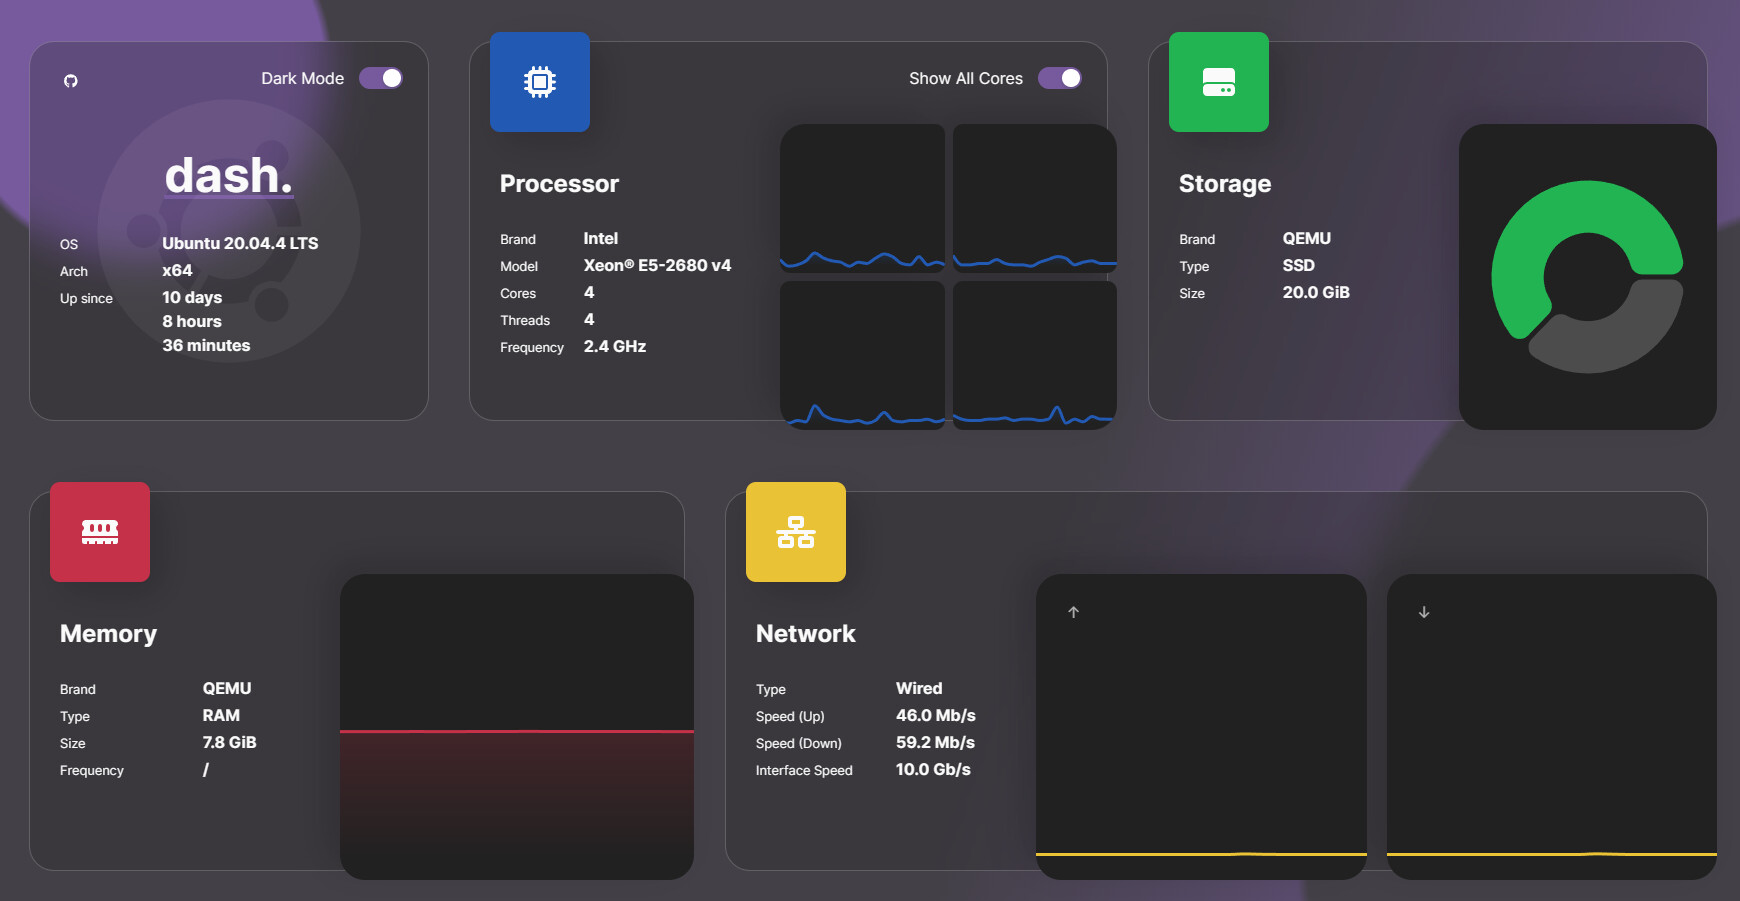This screenshot has height=901, width=1740.
Task: Toggle the Dark Mode switch
Action: click(x=381, y=78)
